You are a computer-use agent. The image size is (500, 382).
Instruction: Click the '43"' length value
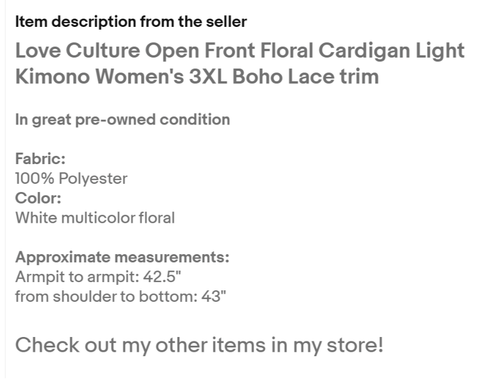click(x=214, y=296)
